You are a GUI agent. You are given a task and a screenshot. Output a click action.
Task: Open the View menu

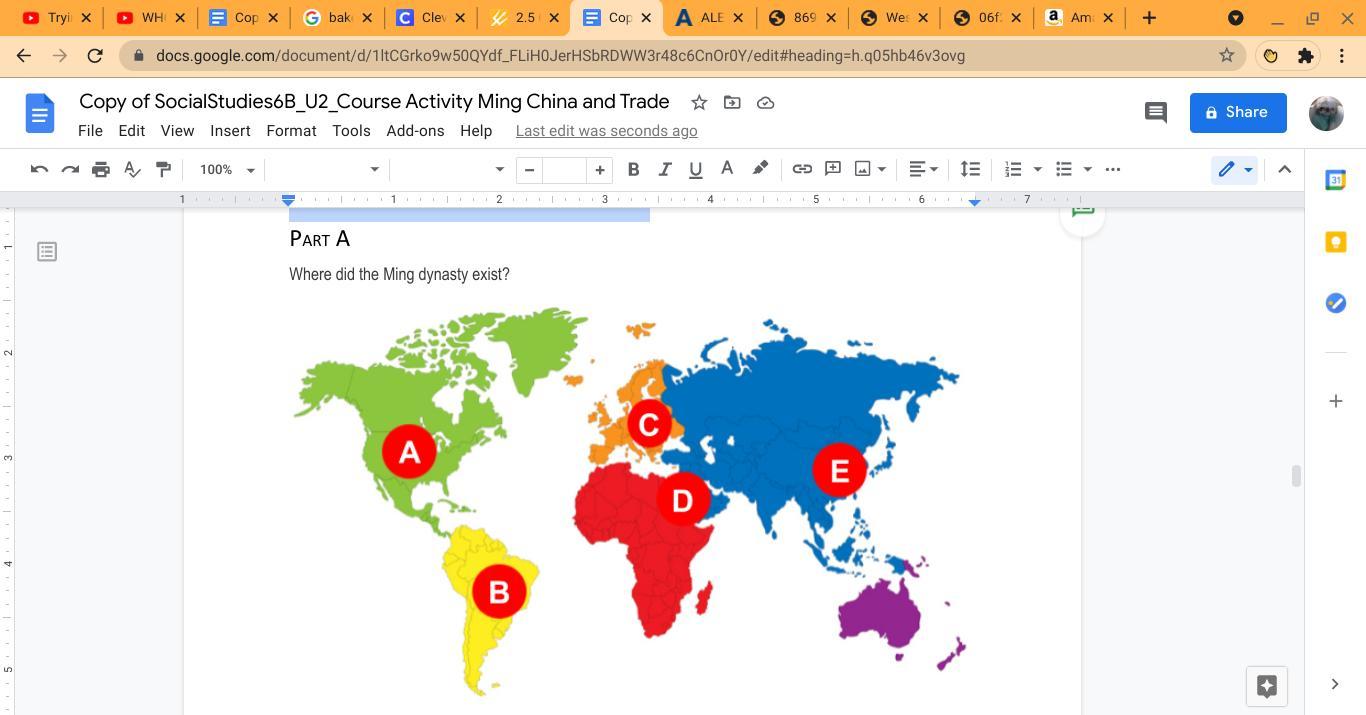tap(177, 131)
